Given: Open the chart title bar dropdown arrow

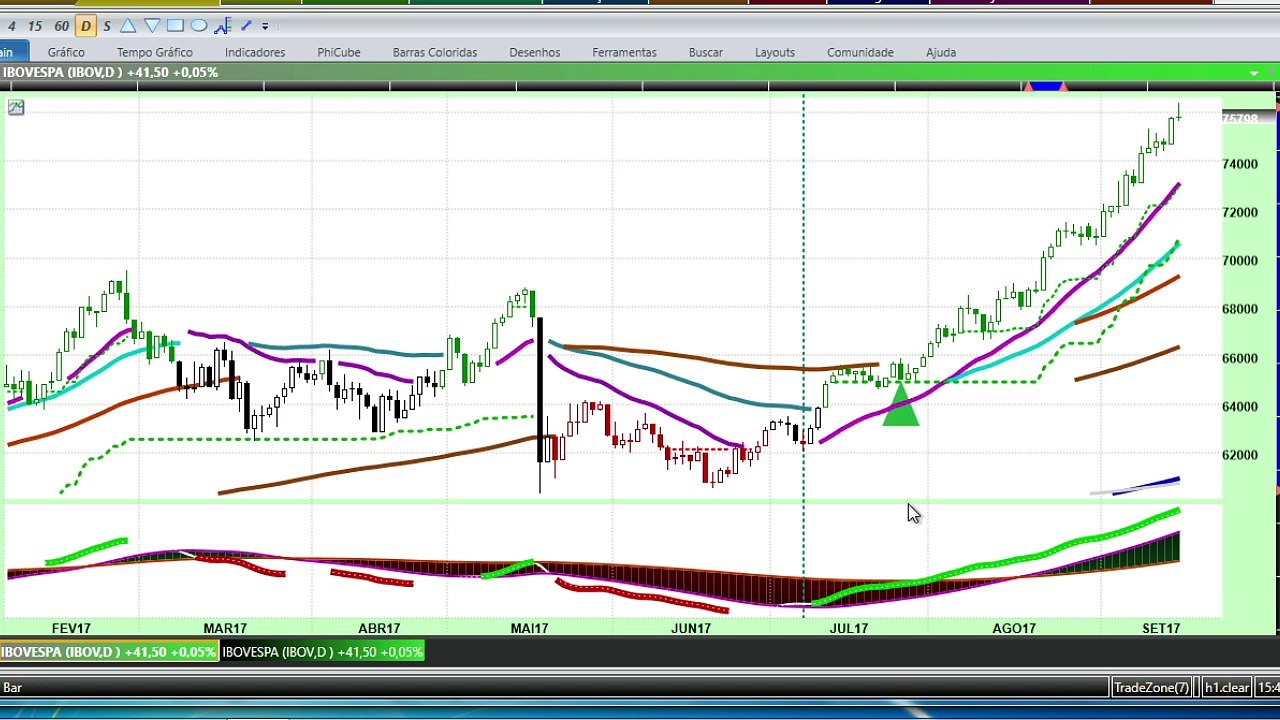Looking at the screenshot, I should pyautogui.click(x=1254, y=73).
